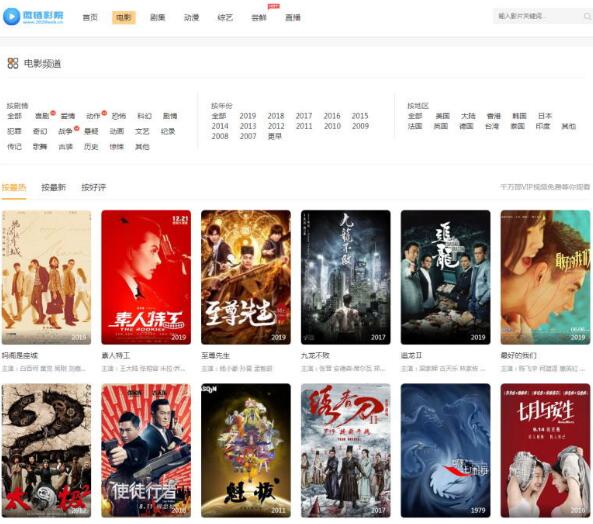
Task: Filter genre by 历史
Action: click(91, 146)
